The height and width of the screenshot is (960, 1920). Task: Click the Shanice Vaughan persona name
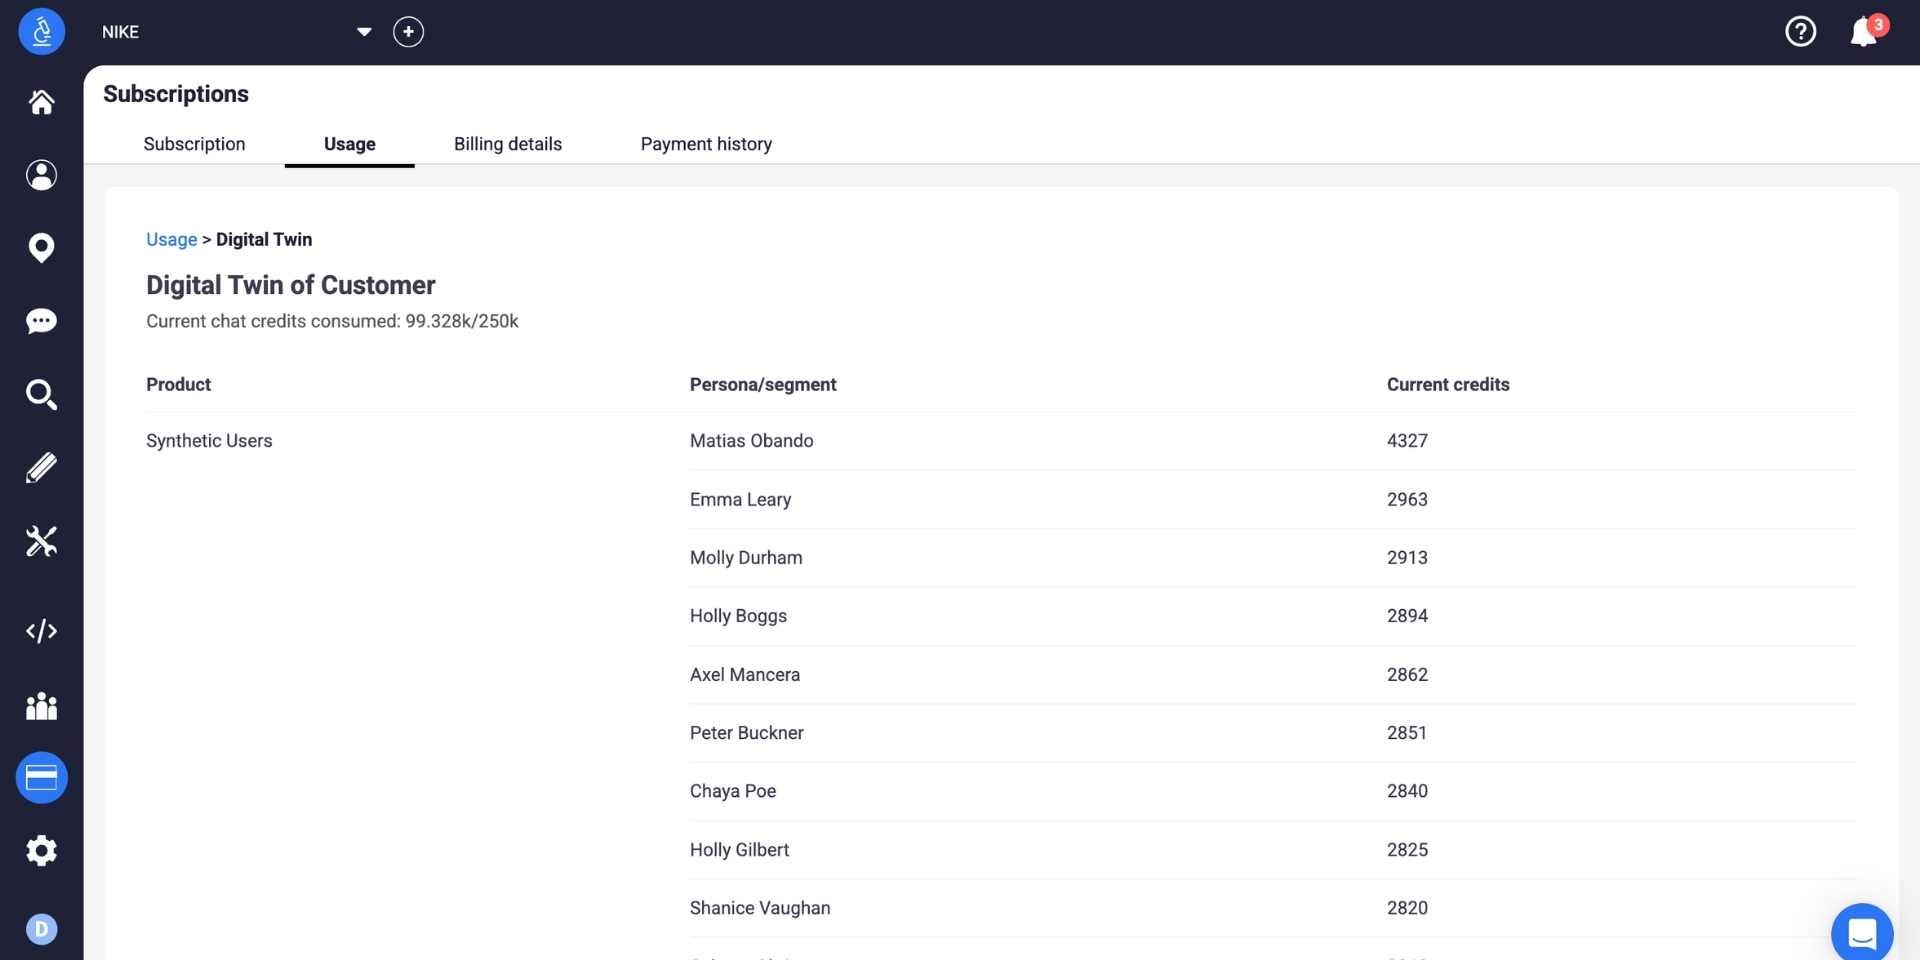[760, 908]
